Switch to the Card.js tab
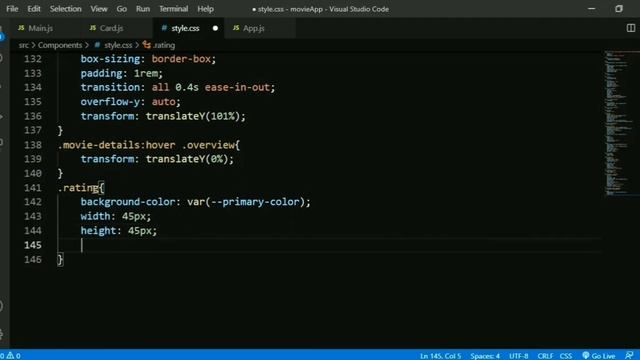 coord(111,28)
